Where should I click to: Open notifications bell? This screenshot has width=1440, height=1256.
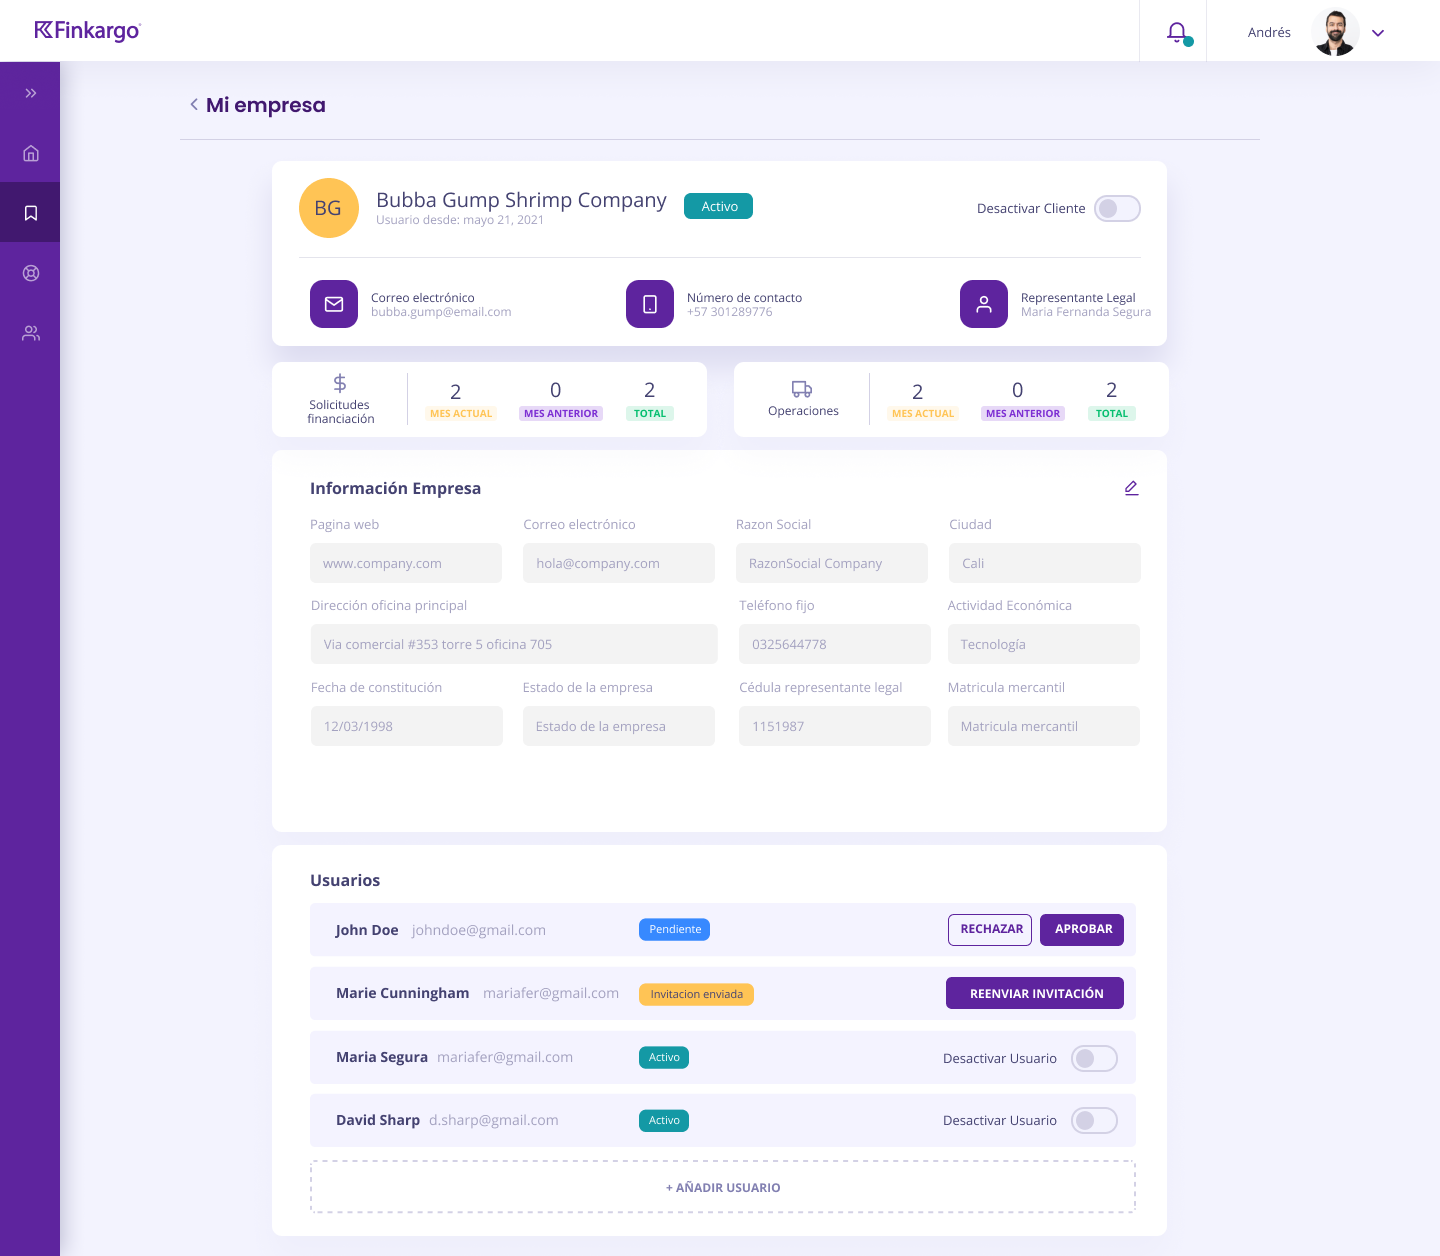(1177, 32)
